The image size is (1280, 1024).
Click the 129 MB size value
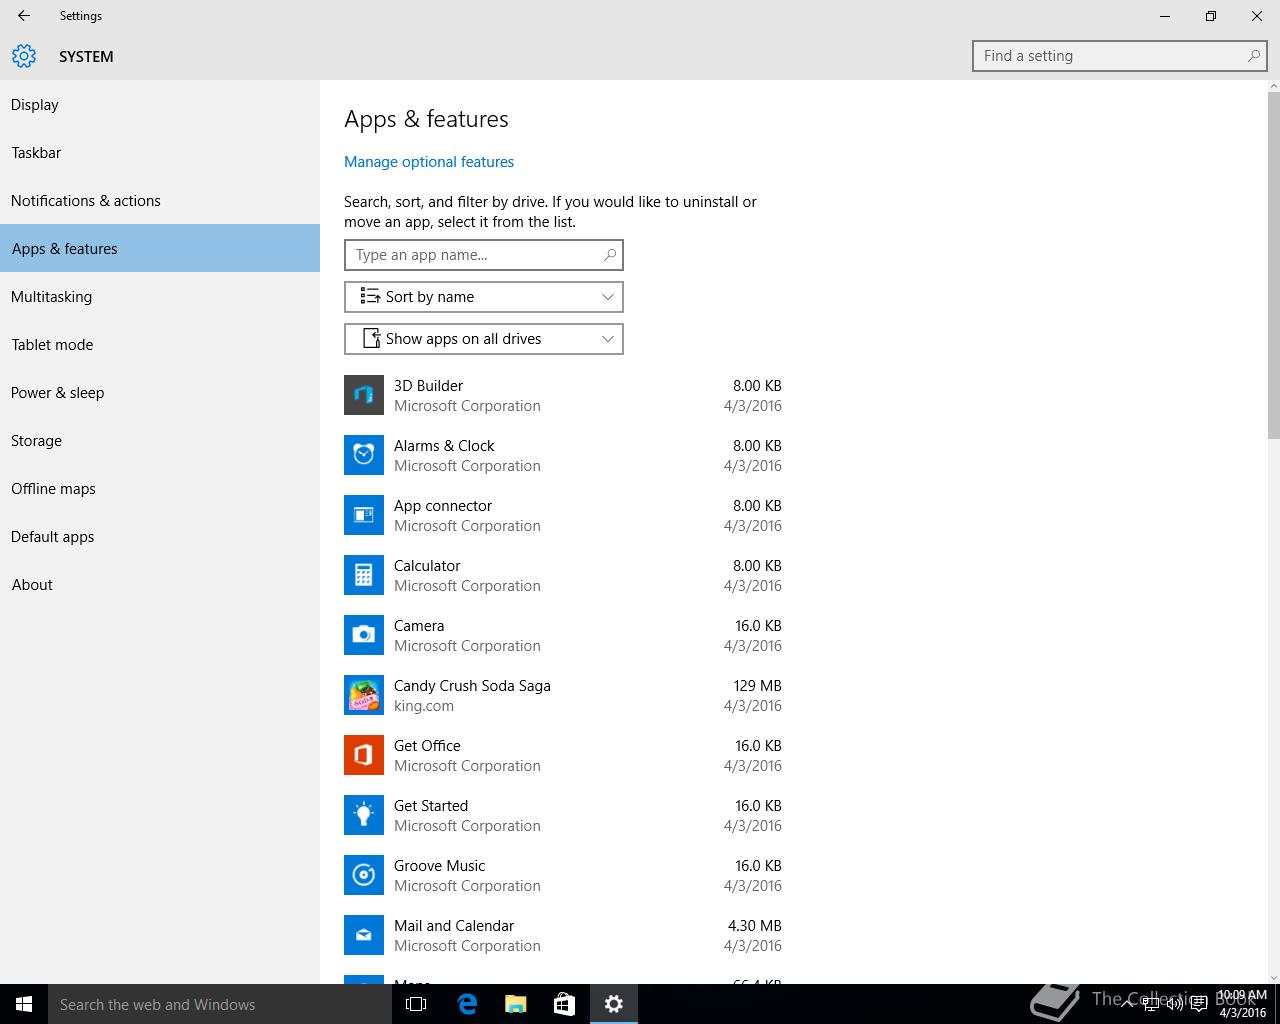[x=757, y=686]
